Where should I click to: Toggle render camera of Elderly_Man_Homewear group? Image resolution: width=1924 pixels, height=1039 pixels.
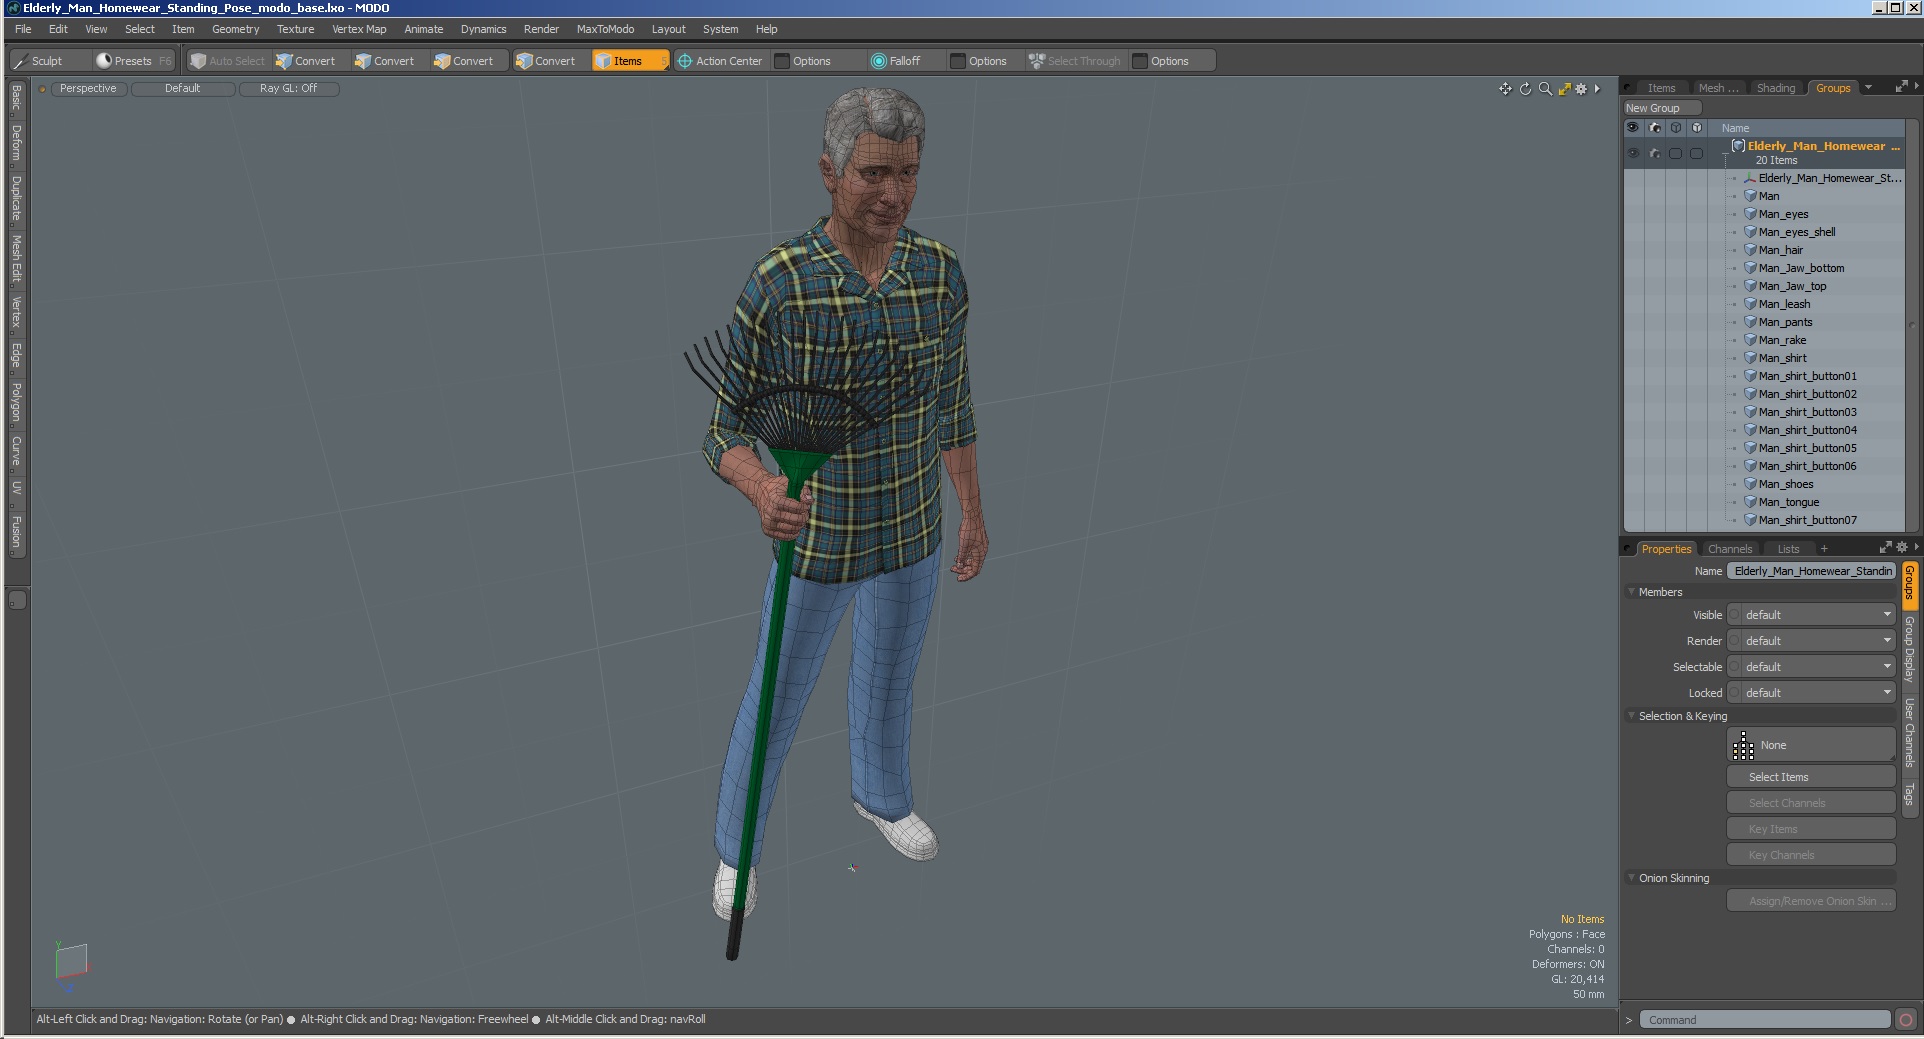coord(1654,153)
